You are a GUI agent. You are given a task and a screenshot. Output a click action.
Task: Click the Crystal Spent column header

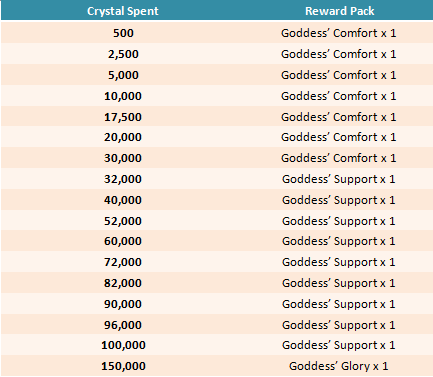123,11
